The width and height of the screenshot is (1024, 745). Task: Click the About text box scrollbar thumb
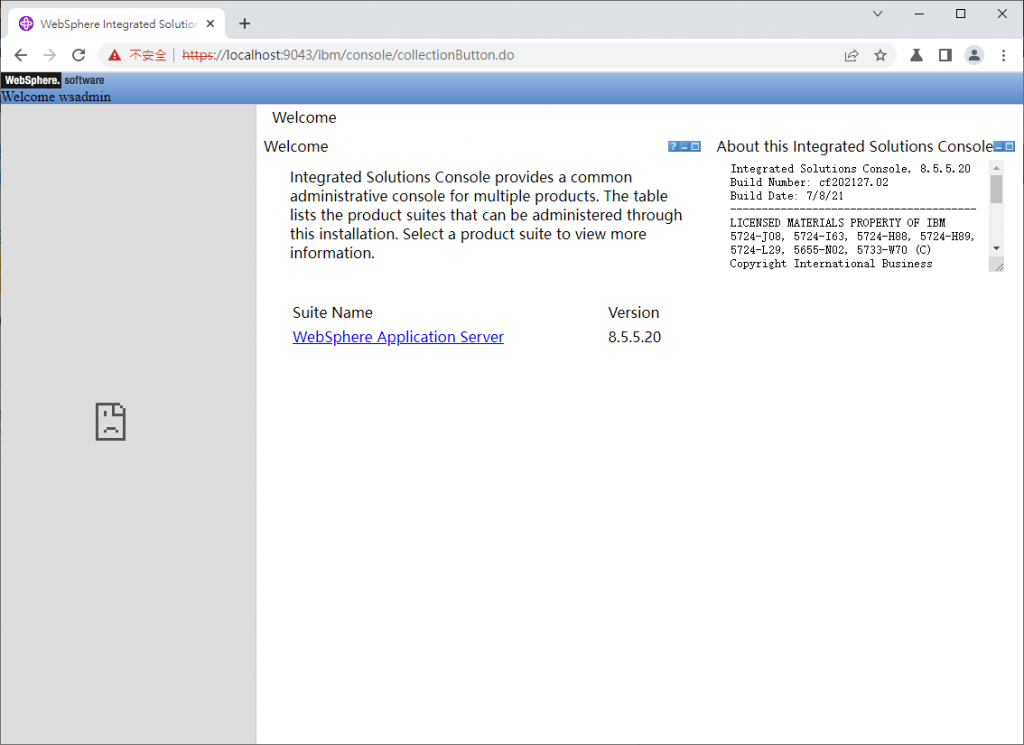point(996,189)
